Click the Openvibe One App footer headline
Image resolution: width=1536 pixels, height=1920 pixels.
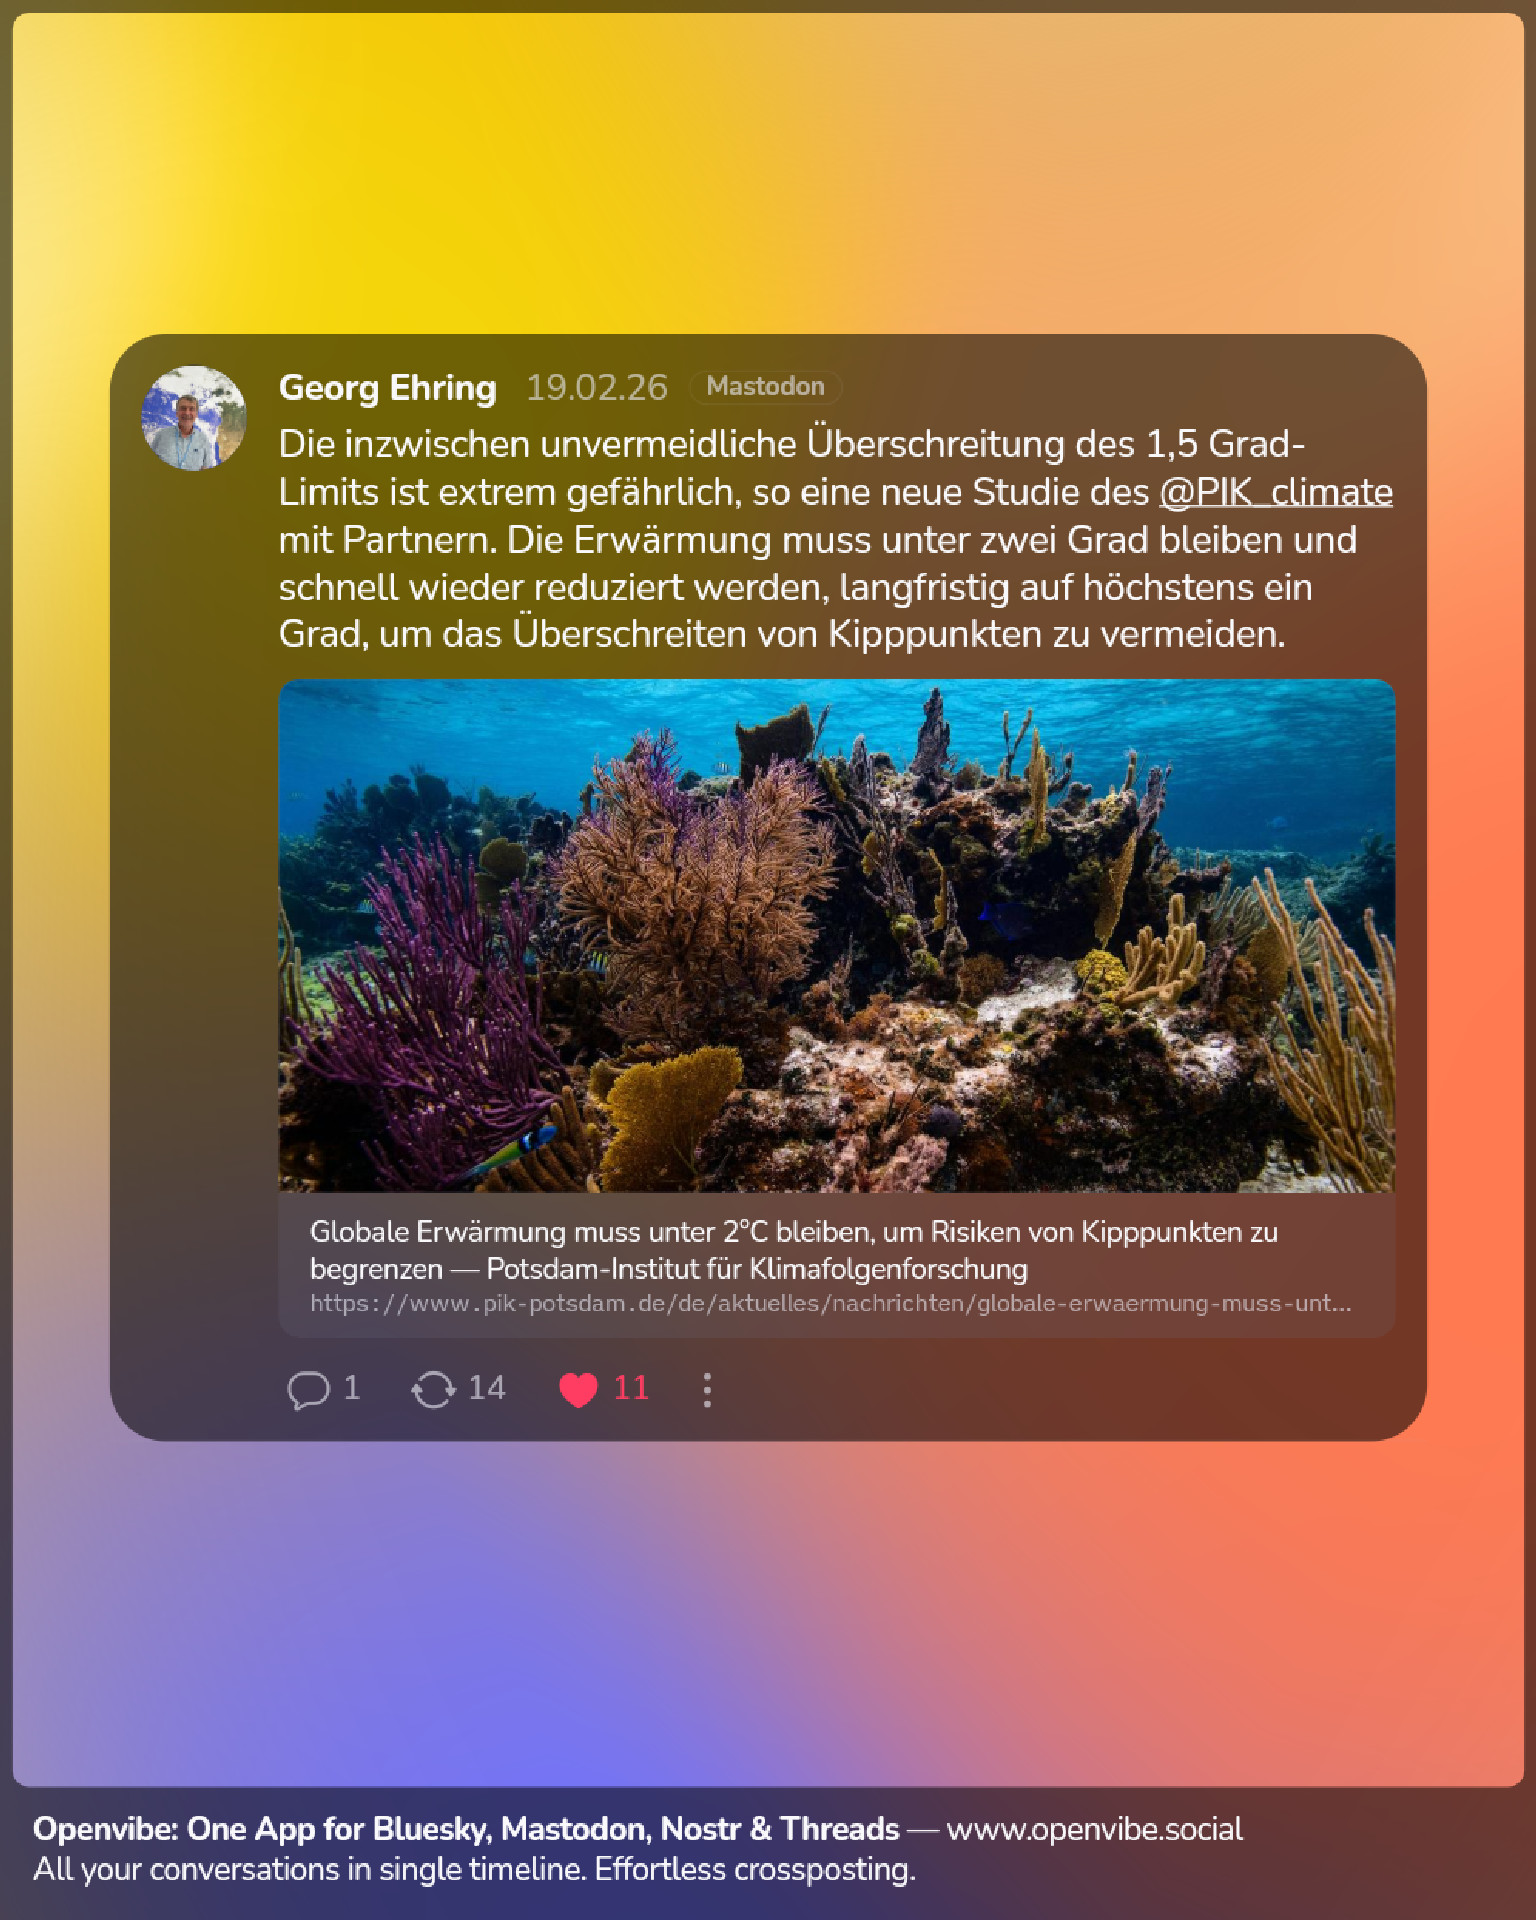pyautogui.click(x=466, y=1829)
